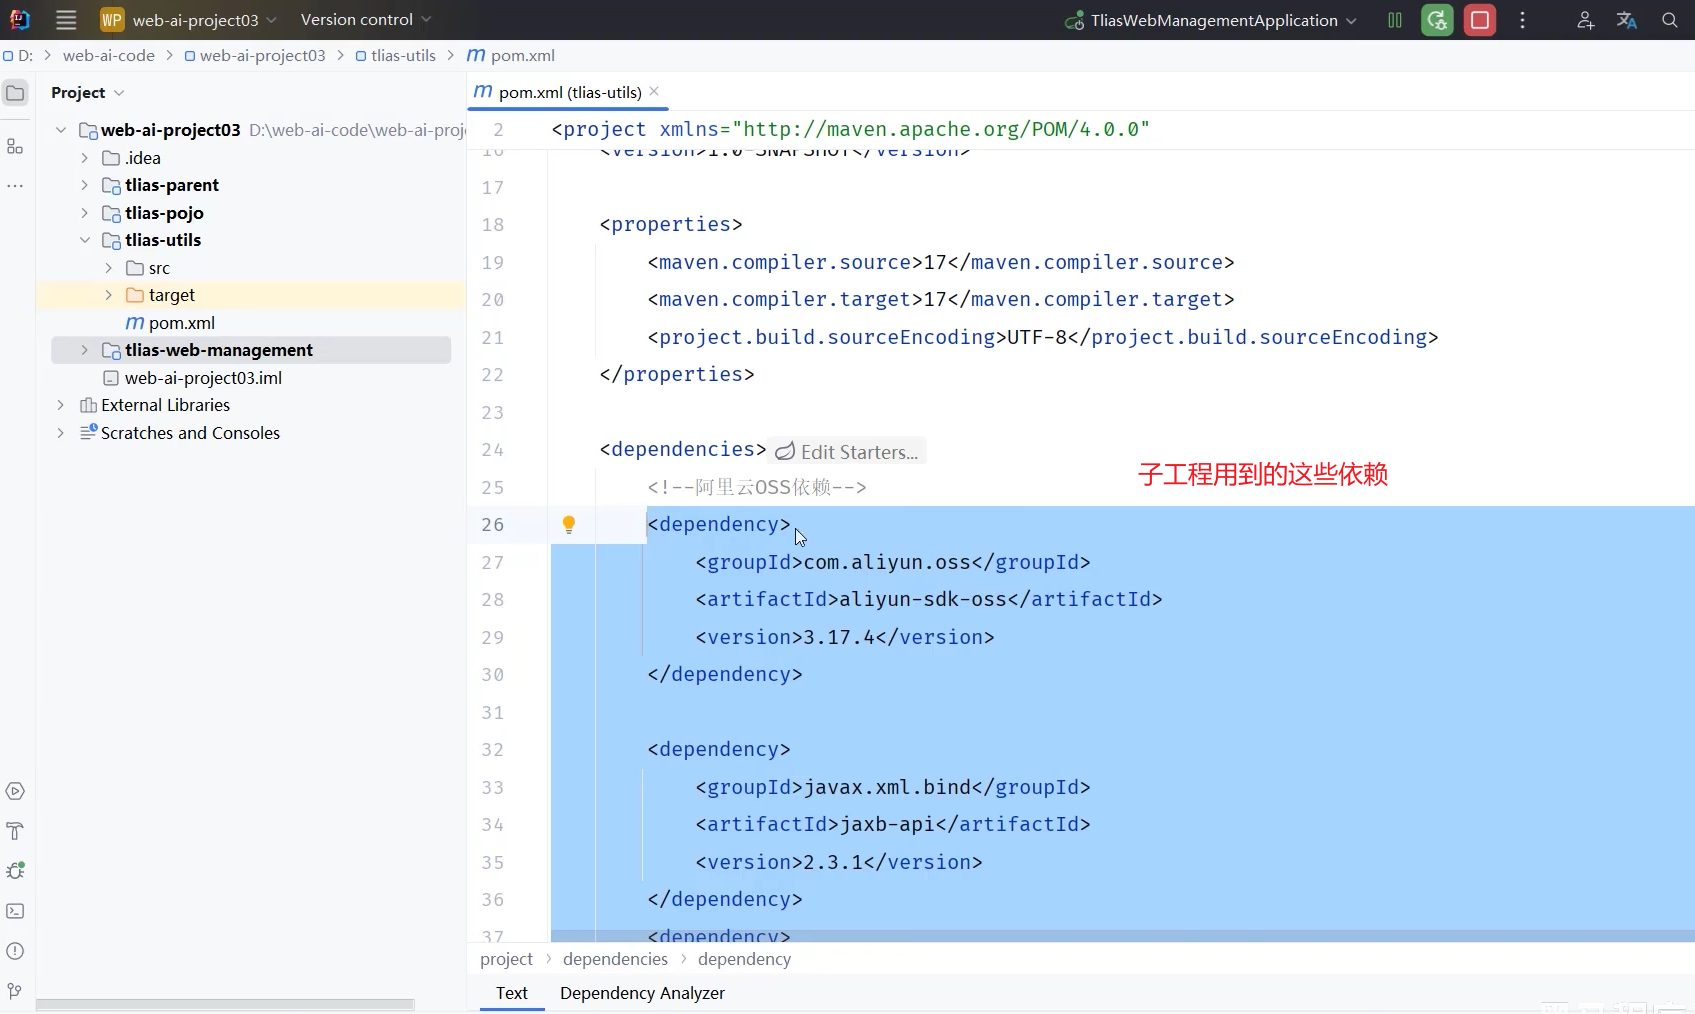Pause the running application
The width and height of the screenshot is (1695, 1014).
coord(1395,20)
